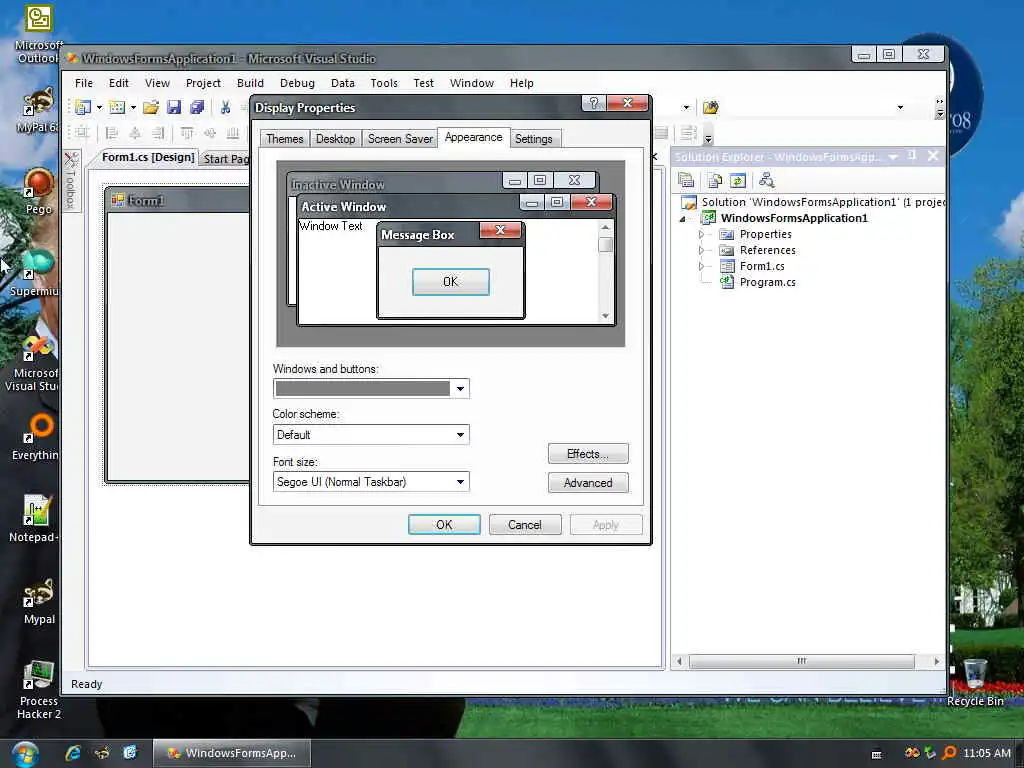Click the Align Bottoms layout icon
This screenshot has height=768, width=1024.
coord(232,133)
